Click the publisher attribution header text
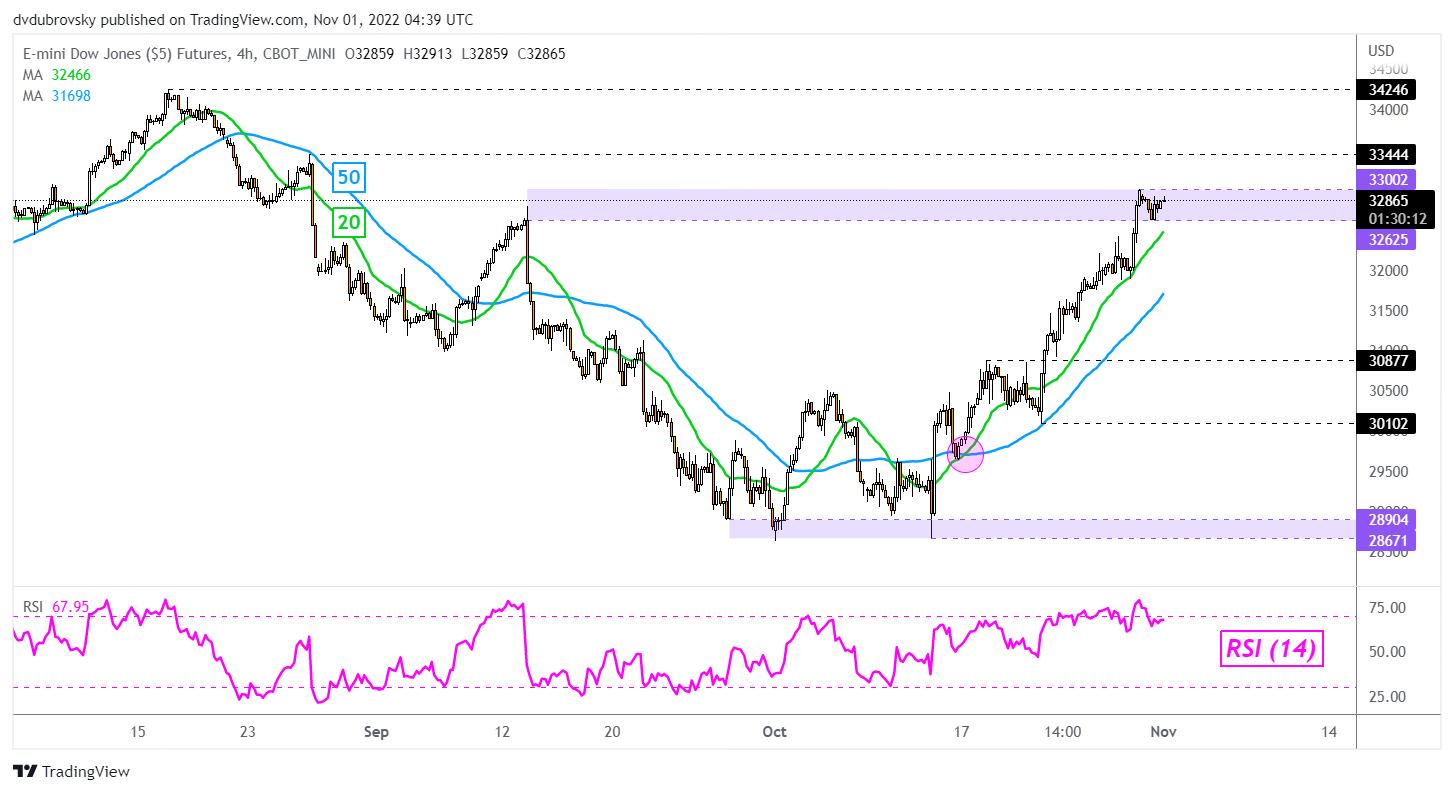The height and width of the screenshot is (793, 1454). [x=244, y=19]
